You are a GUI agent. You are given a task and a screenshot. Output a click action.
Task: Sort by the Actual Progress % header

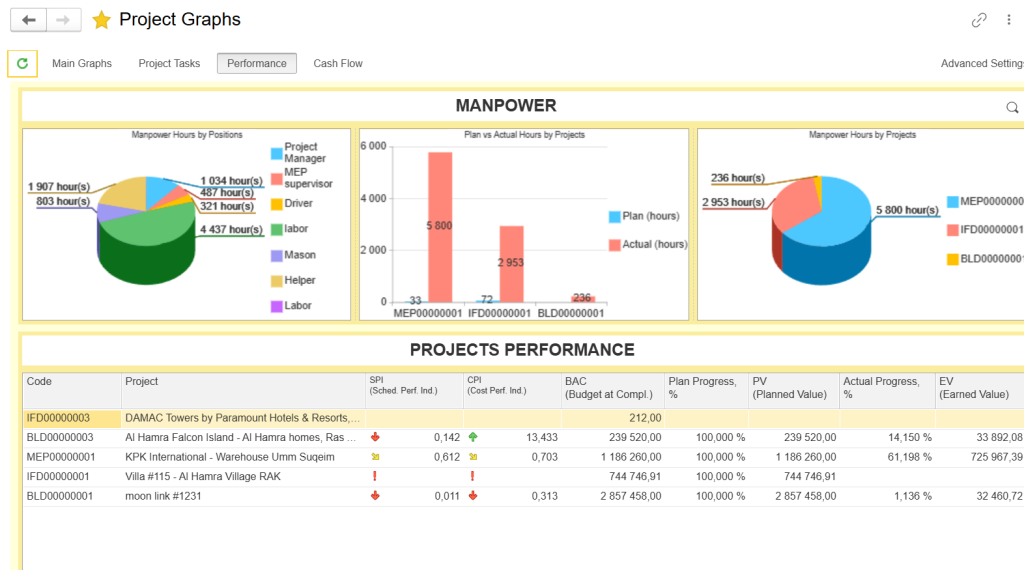tap(887, 390)
